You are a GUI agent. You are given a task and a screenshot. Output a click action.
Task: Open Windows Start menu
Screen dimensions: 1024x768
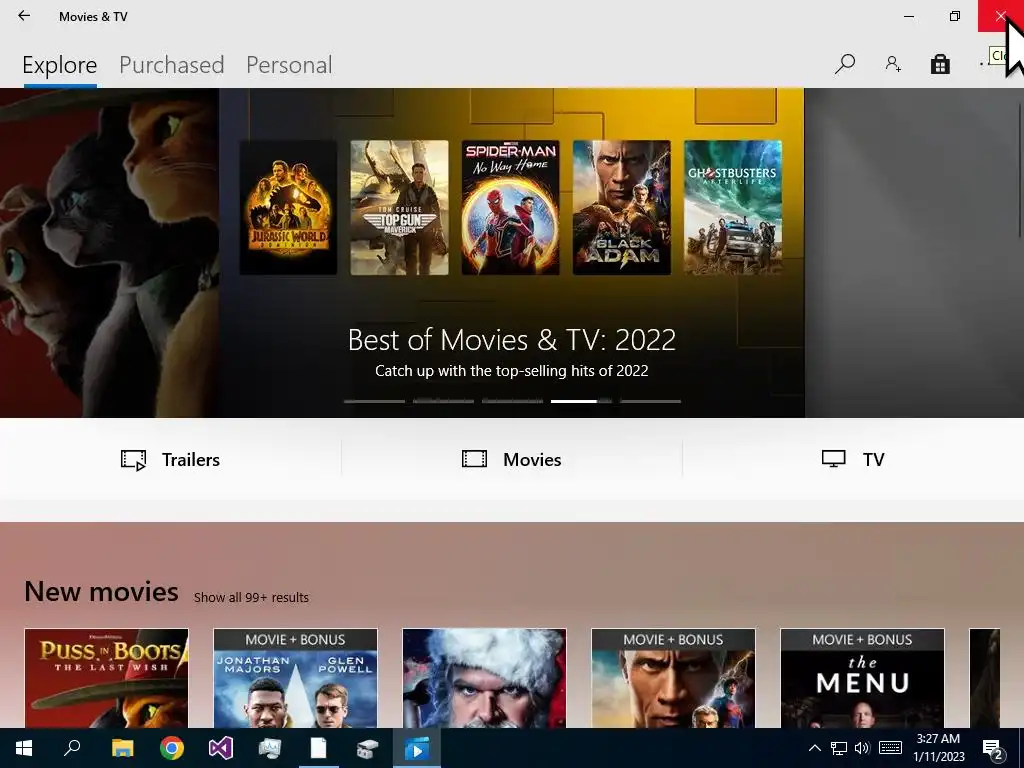pyautogui.click(x=24, y=748)
